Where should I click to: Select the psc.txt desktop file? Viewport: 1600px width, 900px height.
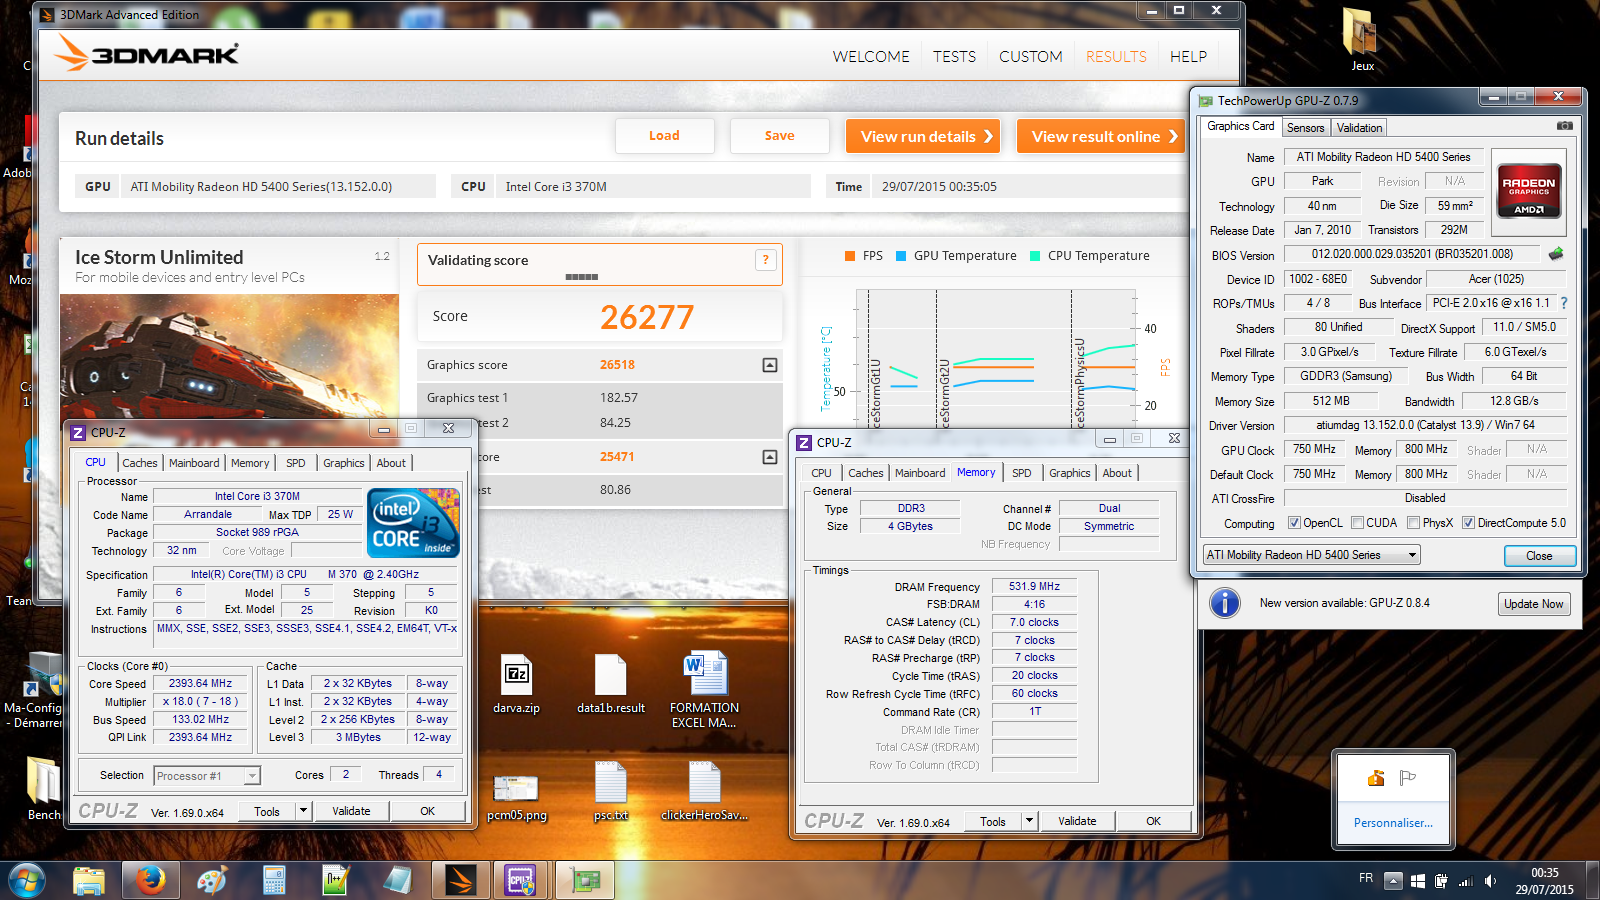pos(610,791)
